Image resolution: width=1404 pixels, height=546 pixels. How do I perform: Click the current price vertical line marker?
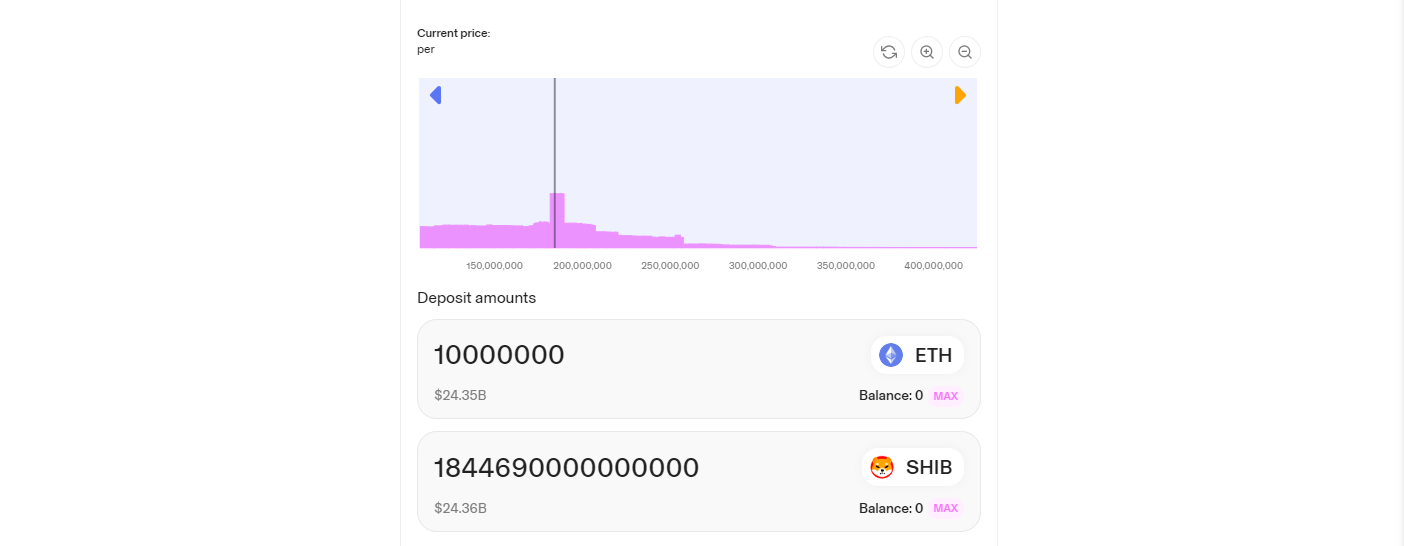[x=555, y=163]
